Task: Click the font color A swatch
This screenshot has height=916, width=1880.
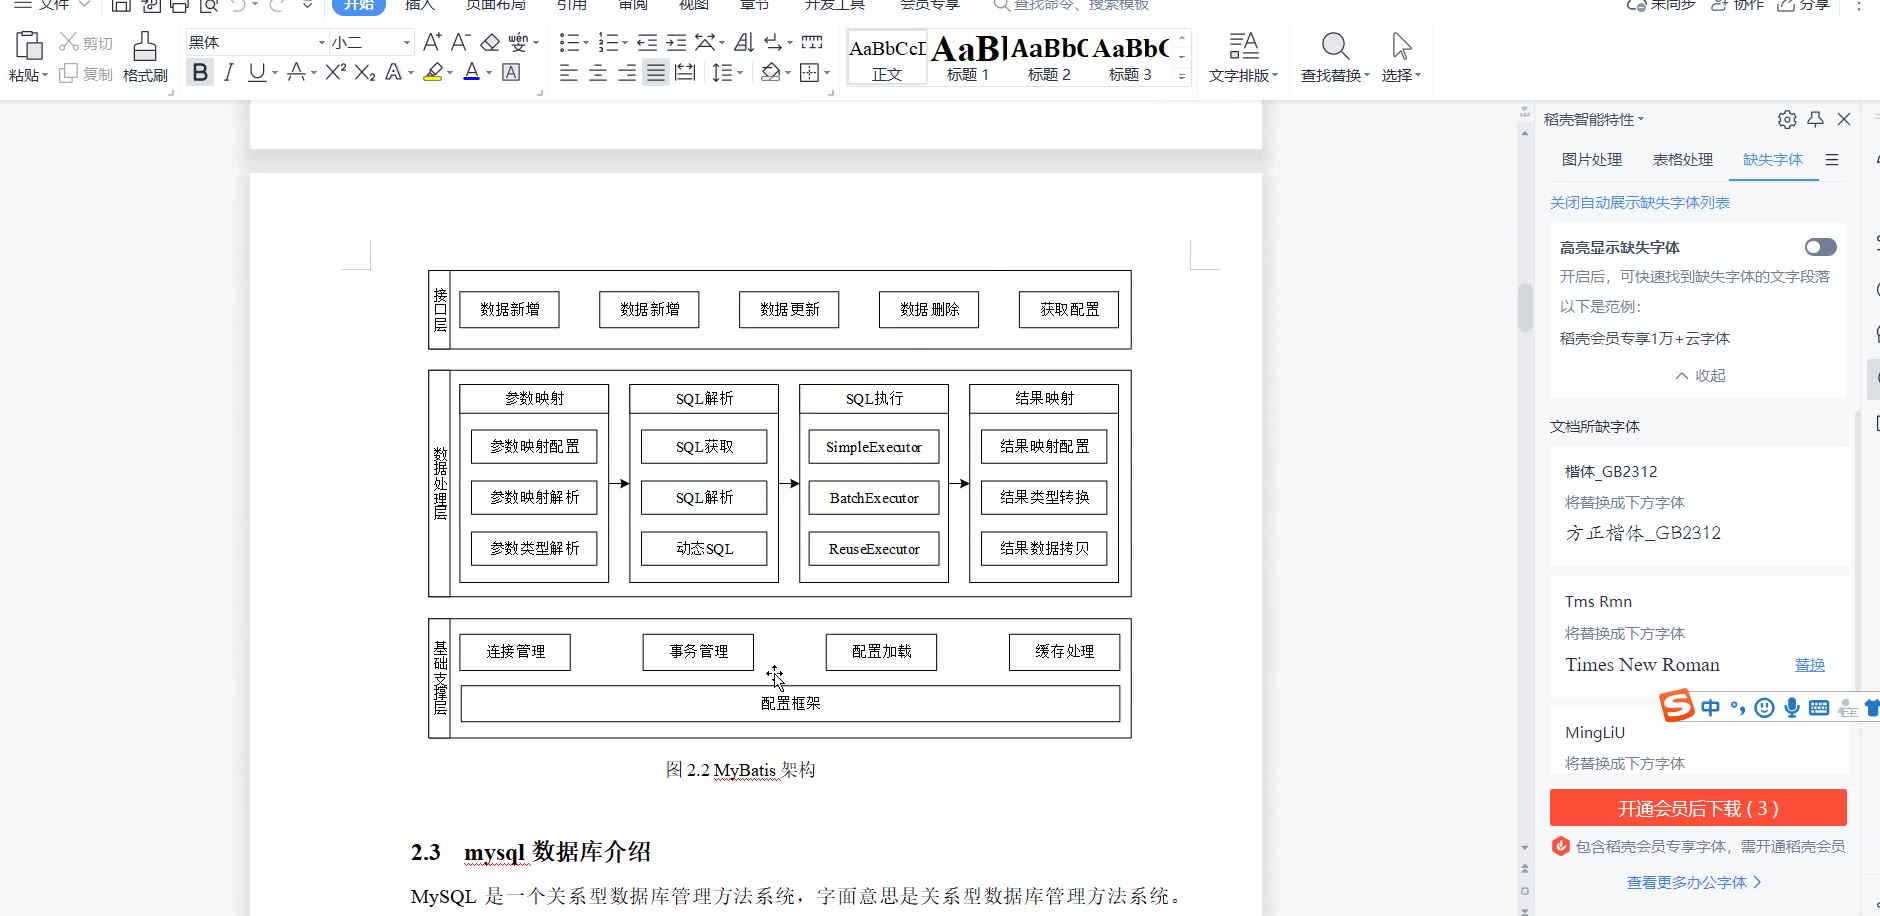Action: [472, 72]
